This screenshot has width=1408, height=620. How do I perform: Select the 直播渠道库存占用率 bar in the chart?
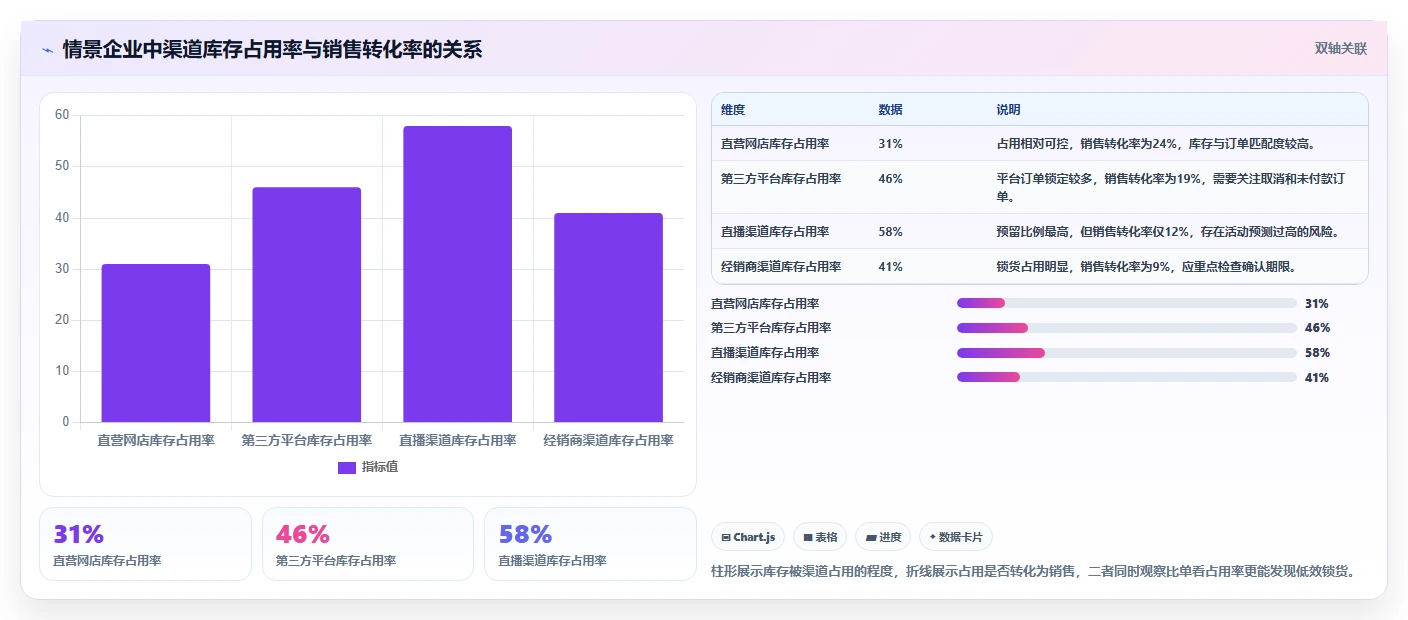tap(458, 274)
